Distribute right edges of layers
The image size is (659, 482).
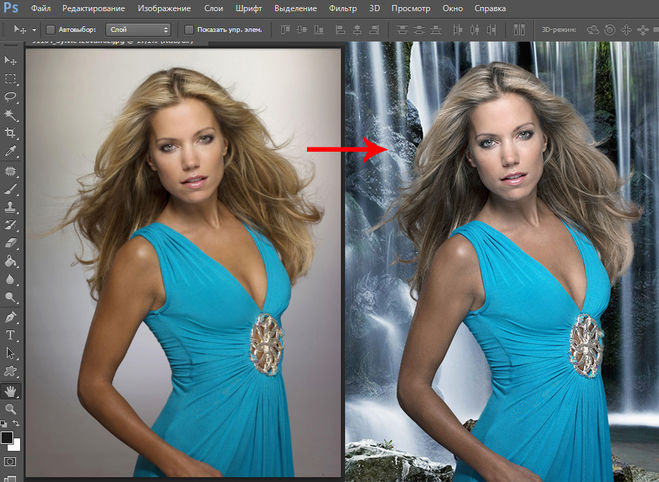coord(491,30)
